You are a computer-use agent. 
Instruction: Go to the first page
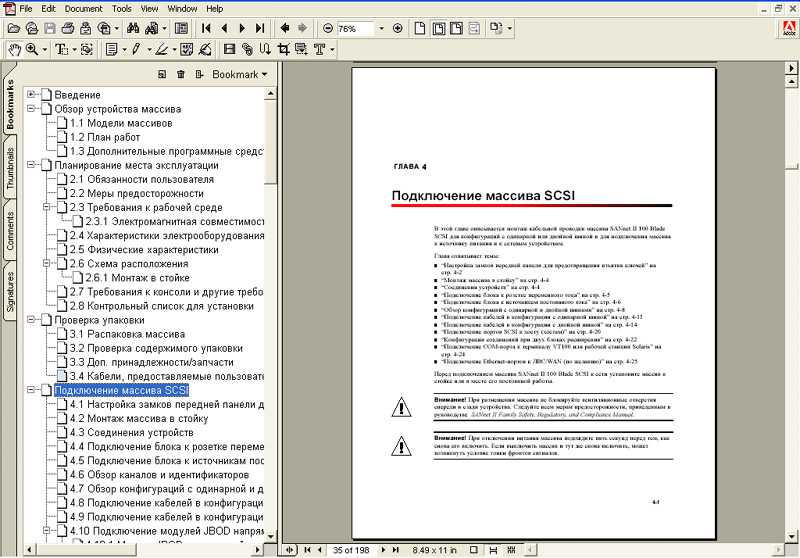(206, 28)
